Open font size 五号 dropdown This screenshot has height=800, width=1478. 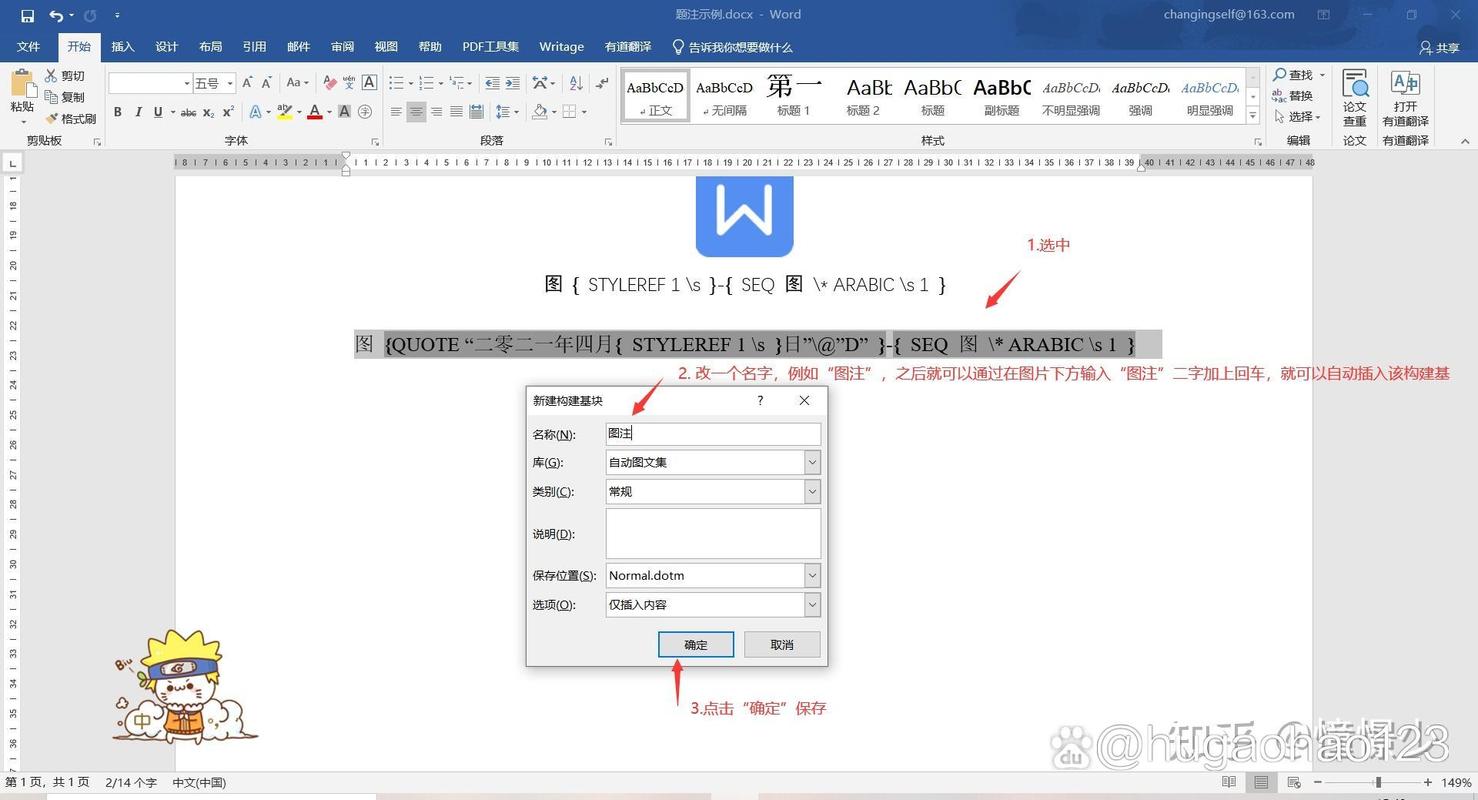coord(230,83)
